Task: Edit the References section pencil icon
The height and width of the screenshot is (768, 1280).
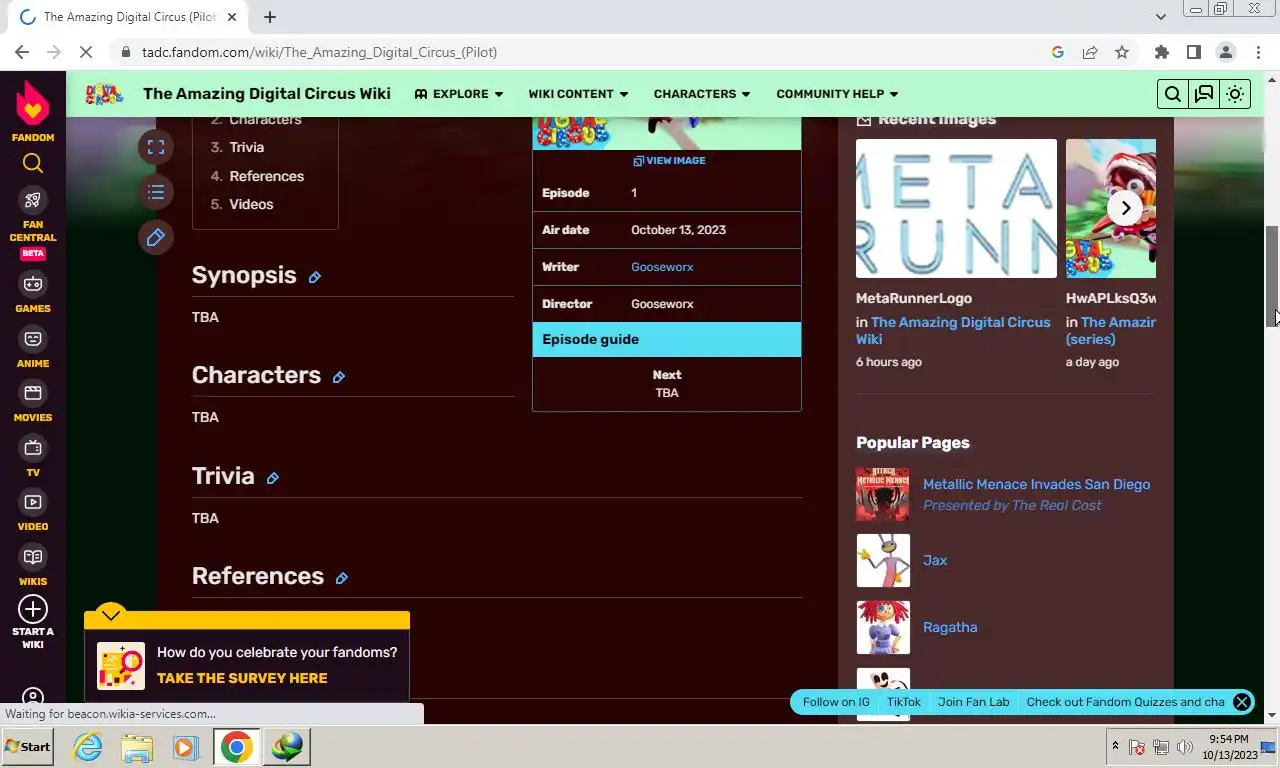Action: (x=342, y=578)
